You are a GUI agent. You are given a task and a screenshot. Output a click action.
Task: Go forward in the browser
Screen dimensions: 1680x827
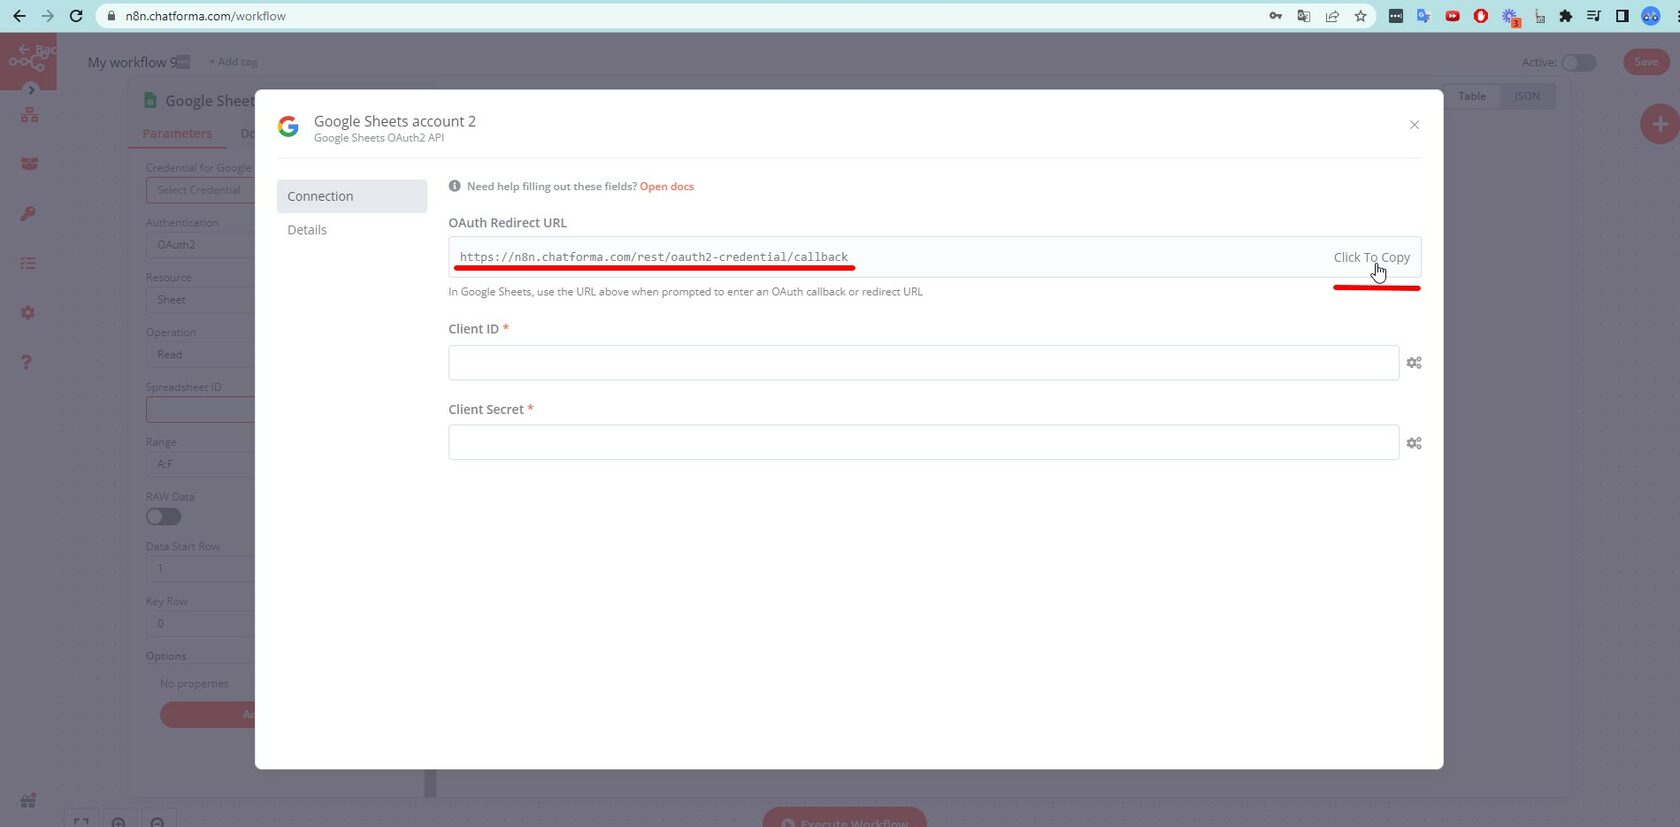47,16
